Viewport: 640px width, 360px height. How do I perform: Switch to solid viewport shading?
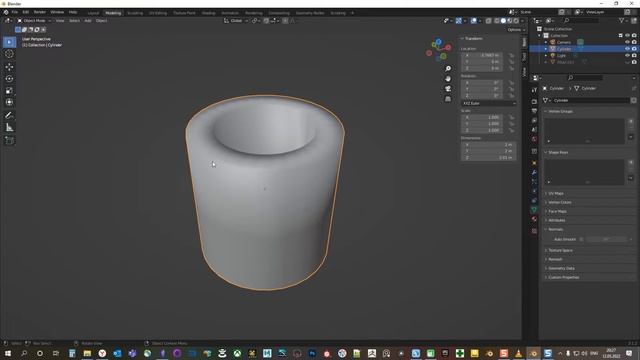click(x=503, y=21)
